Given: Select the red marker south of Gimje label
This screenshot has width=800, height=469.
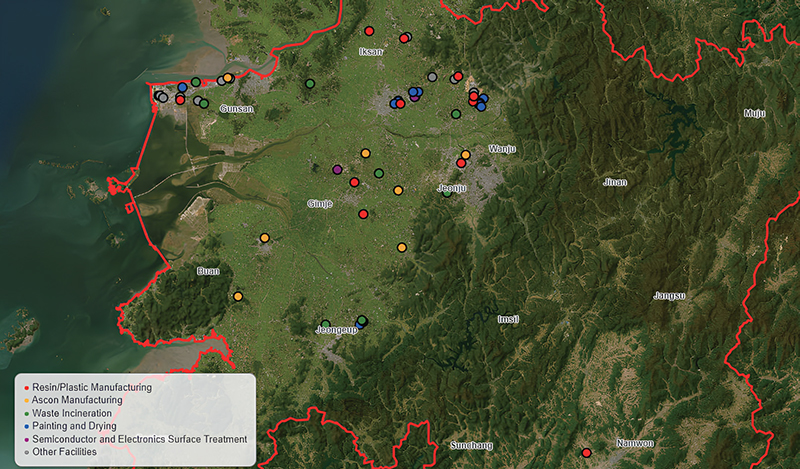Looking at the screenshot, I should (x=363, y=214).
